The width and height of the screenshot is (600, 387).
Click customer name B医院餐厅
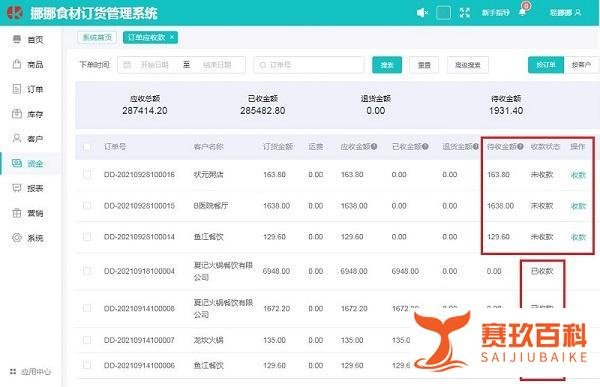point(211,206)
